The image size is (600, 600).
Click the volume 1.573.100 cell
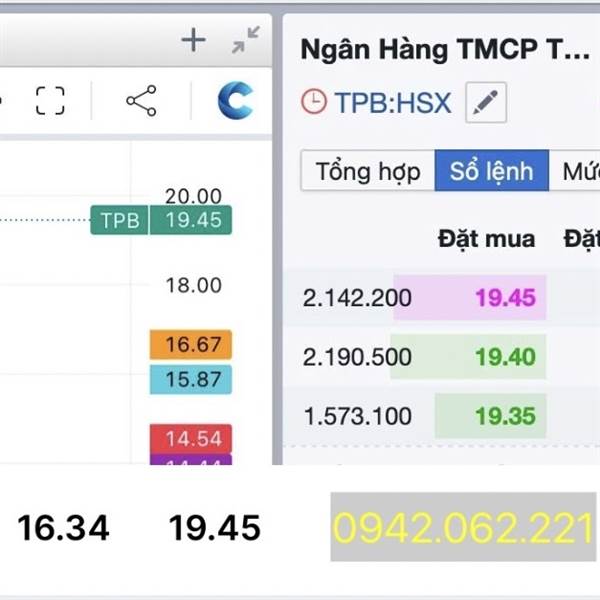tap(357, 416)
